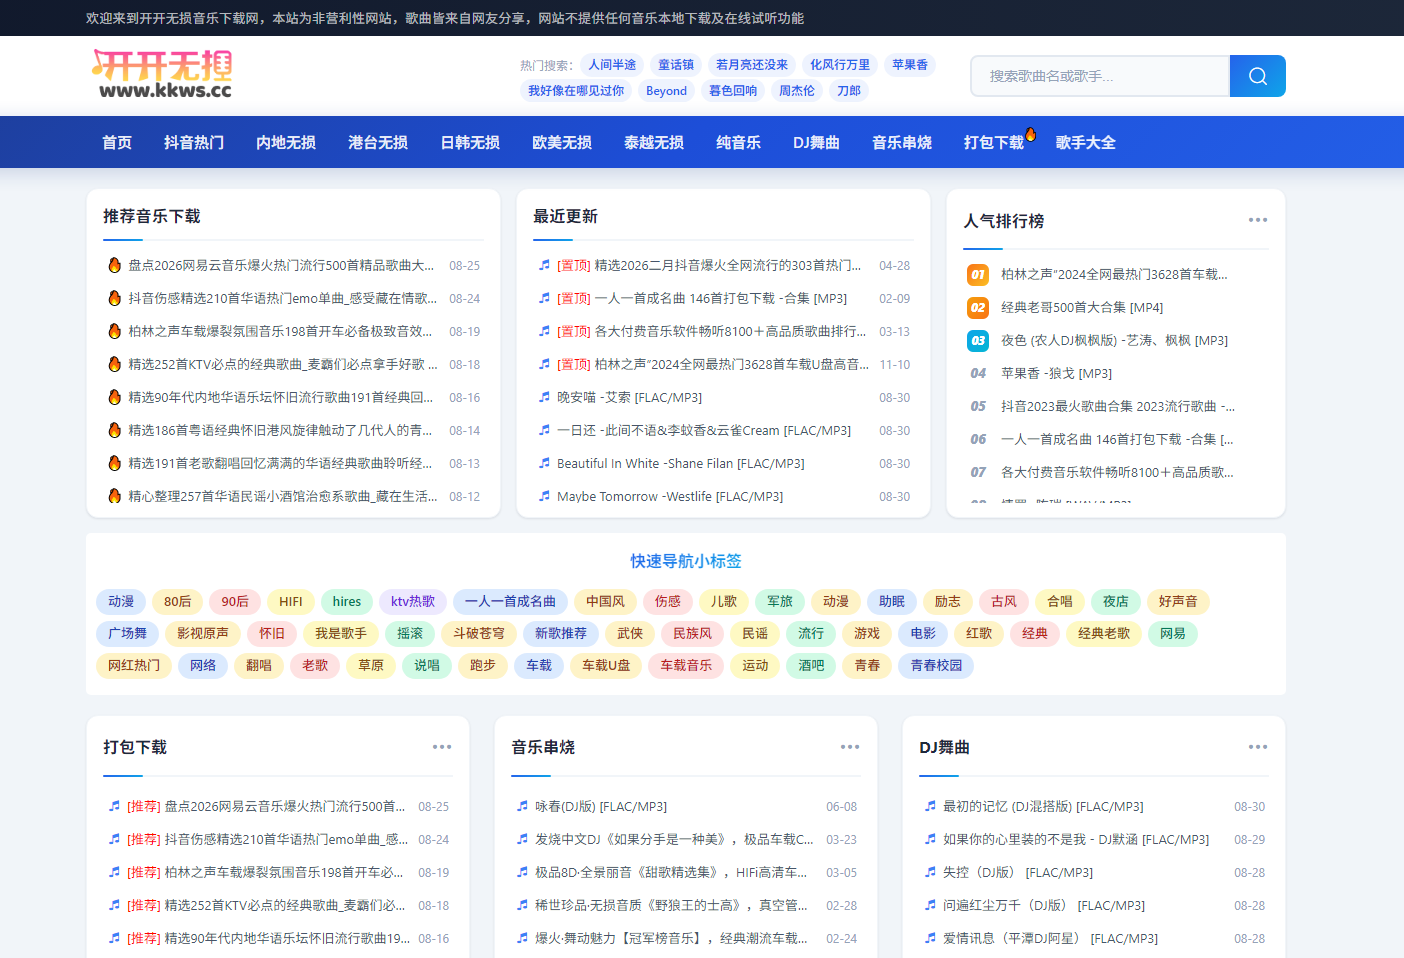Click music note icon beside 咏春(DJ版)
Image resolution: width=1404 pixels, height=958 pixels.
pyautogui.click(x=522, y=806)
